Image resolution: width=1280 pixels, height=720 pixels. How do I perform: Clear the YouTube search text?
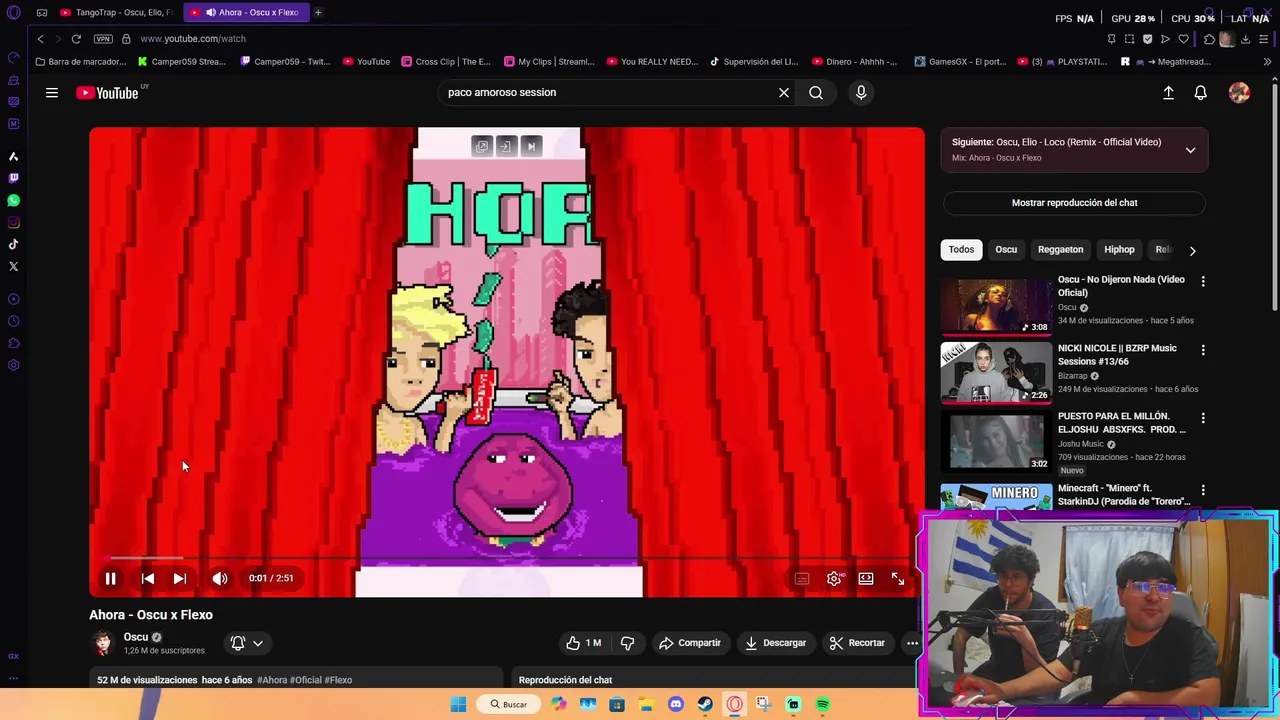[x=784, y=92]
